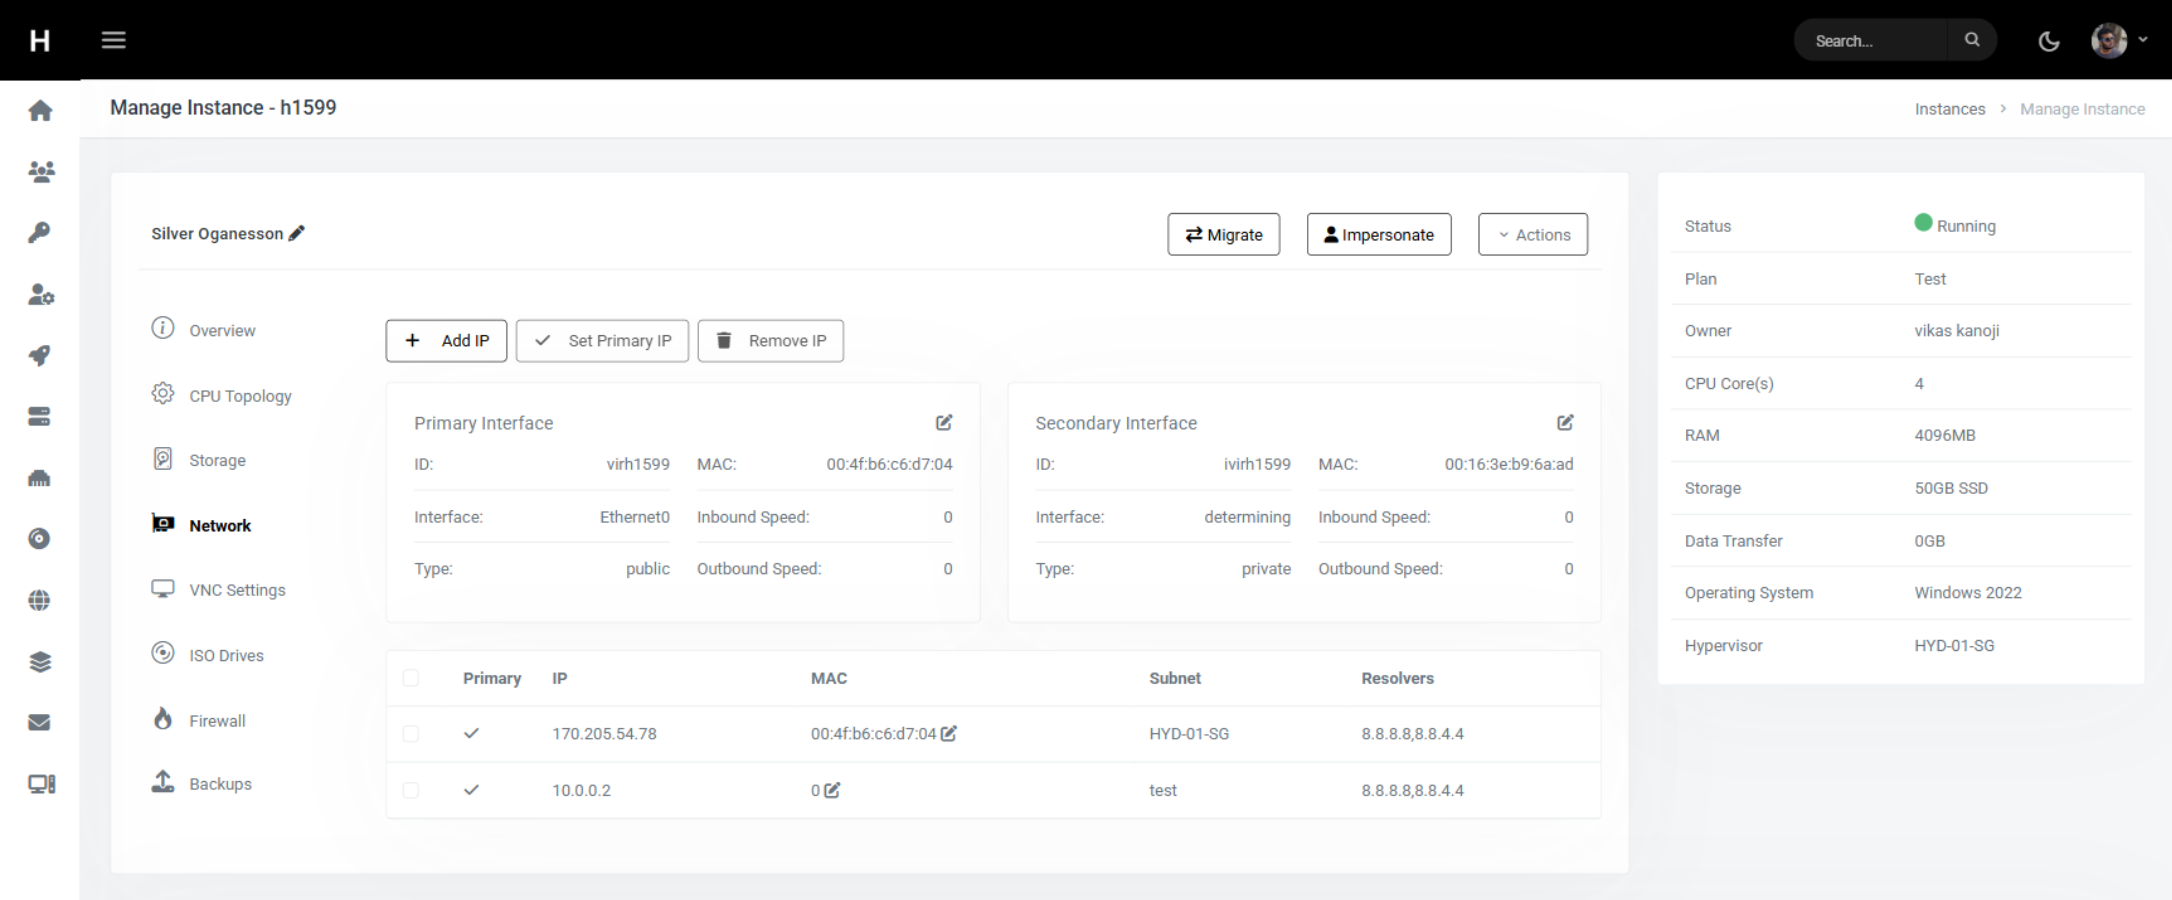Toggle the hamburger sidebar menu
The height and width of the screenshot is (900, 2172).
(114, 40)
